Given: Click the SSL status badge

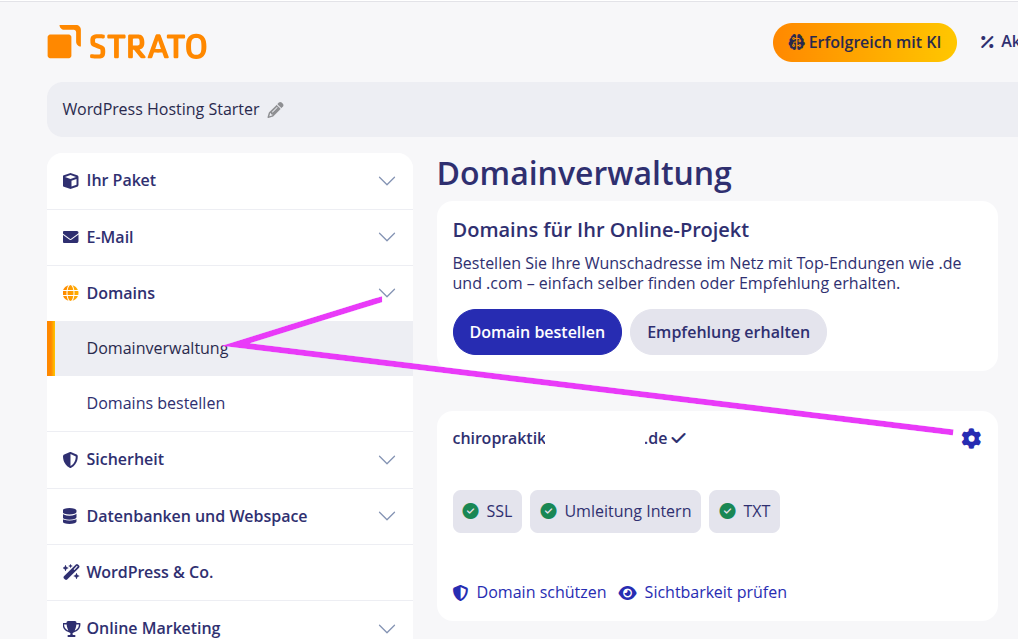Looking at the screenshot, I should 487,511.
